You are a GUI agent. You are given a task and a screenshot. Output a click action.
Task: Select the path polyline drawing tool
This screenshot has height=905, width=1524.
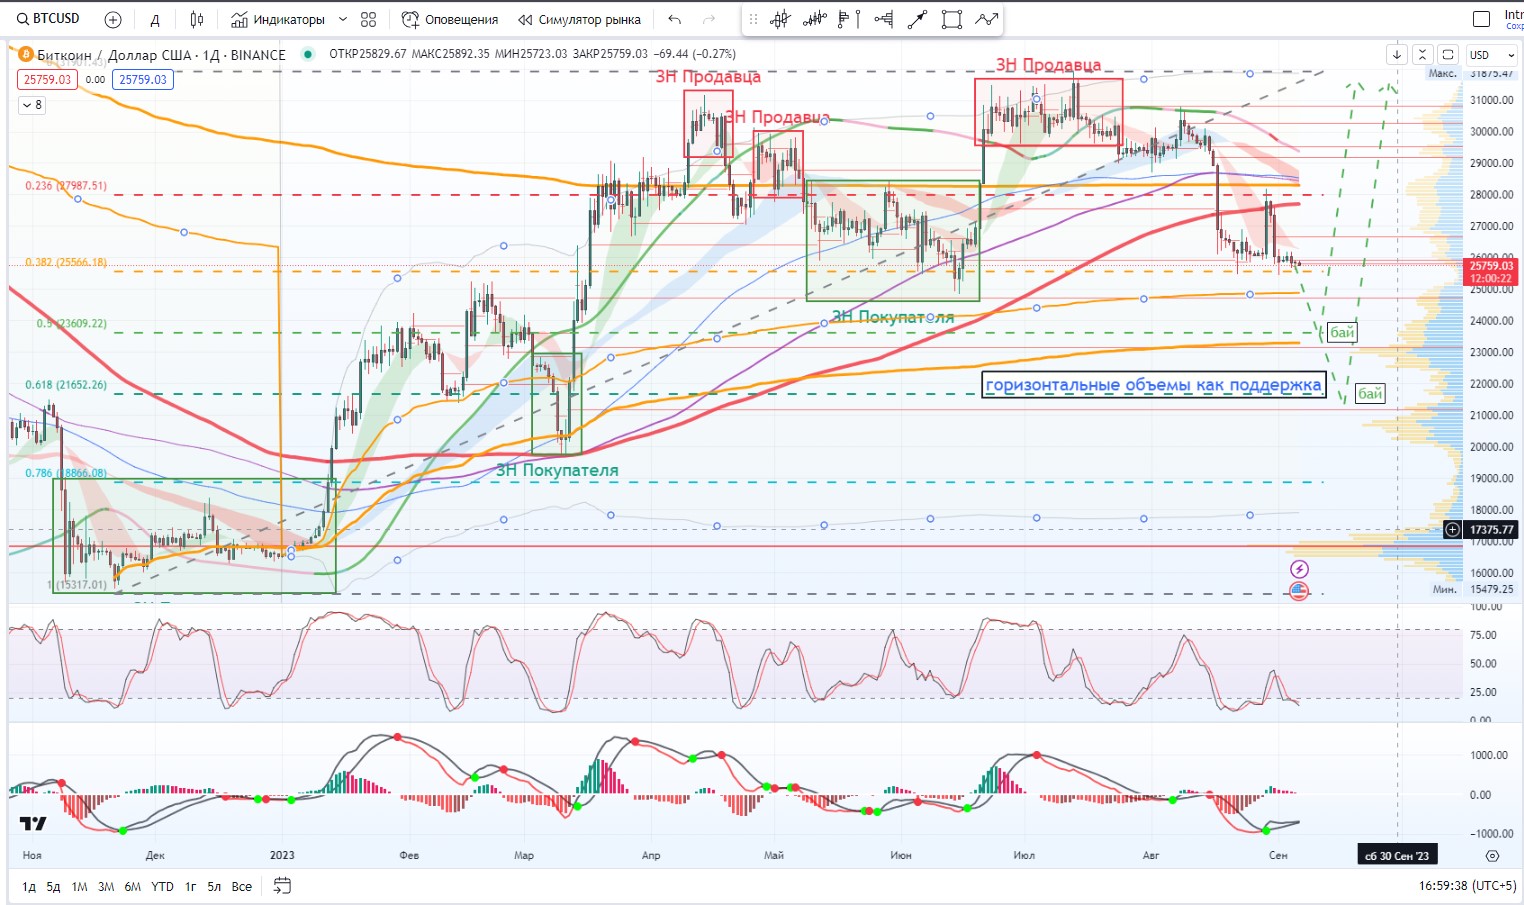coord(987,19)
